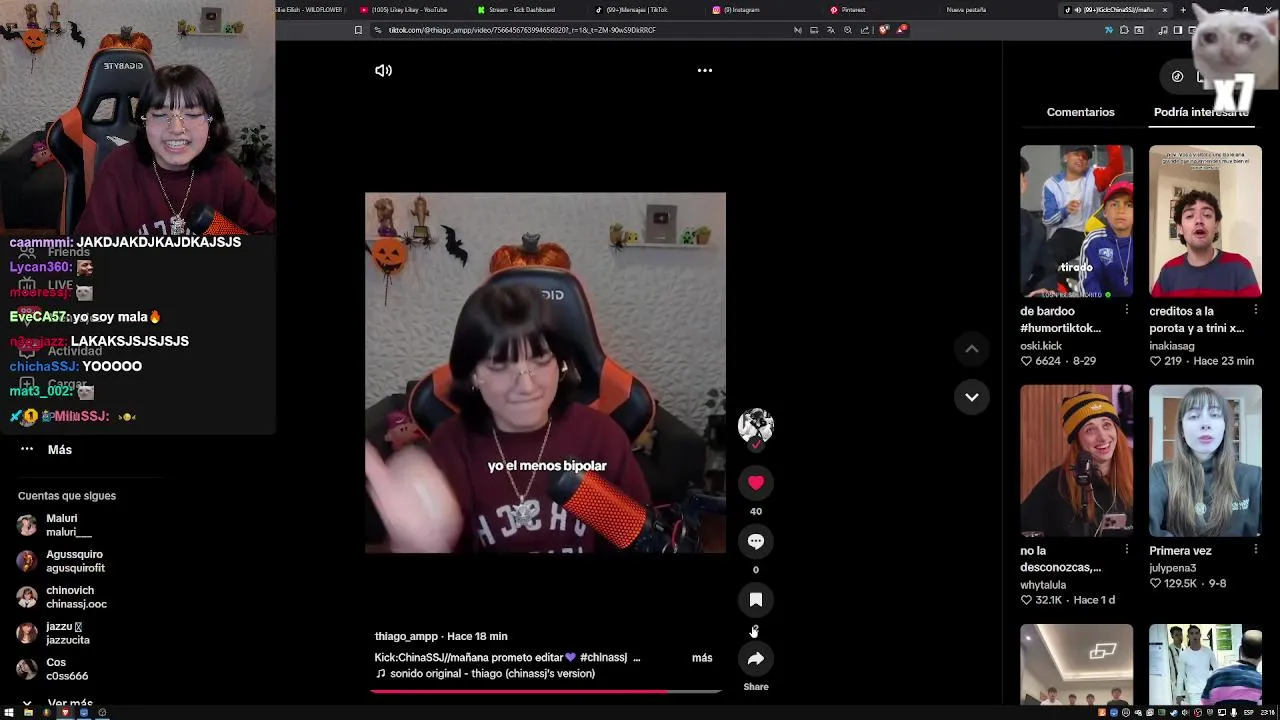Screen dimensions: 1280x720
Task: Expand the caption with "más"
Action: pos(702,658)
